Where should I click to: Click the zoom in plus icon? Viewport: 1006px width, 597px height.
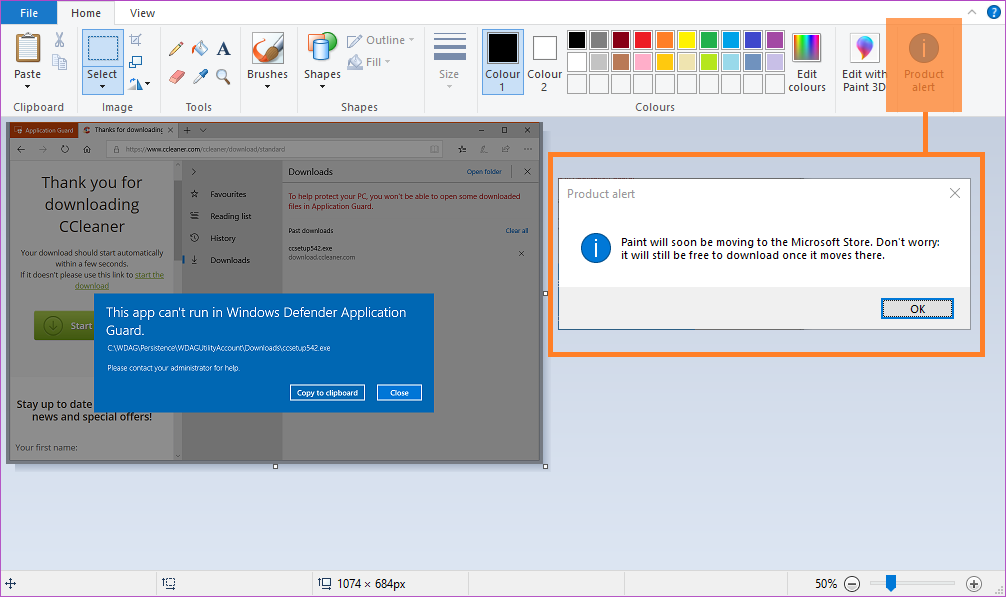pyautogui.click(x=974, y=584)
